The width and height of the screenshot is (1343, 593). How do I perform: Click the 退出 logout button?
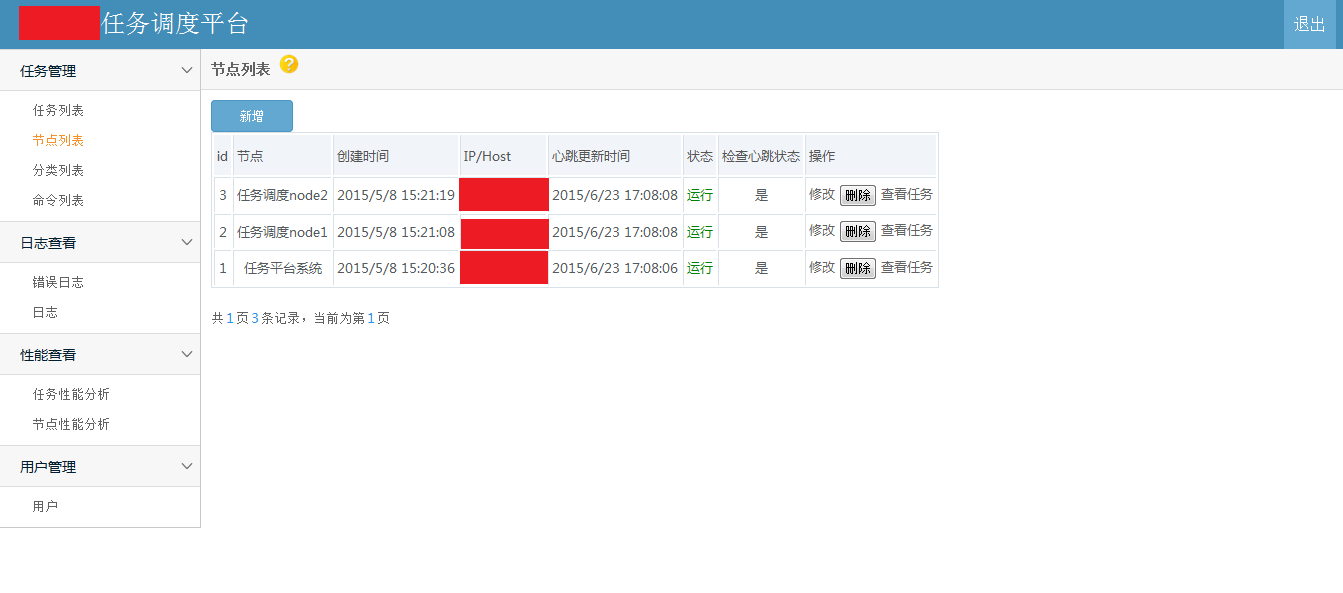coord(1310,24)
